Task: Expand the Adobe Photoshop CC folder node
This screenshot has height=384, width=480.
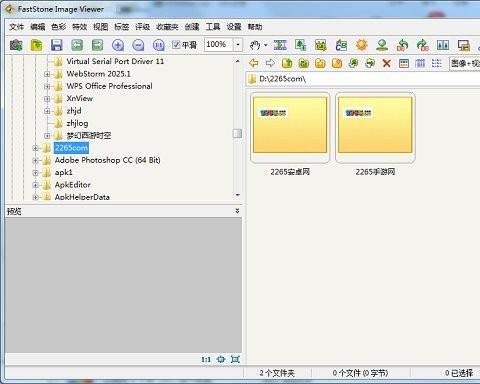Action: pos(35,160)
